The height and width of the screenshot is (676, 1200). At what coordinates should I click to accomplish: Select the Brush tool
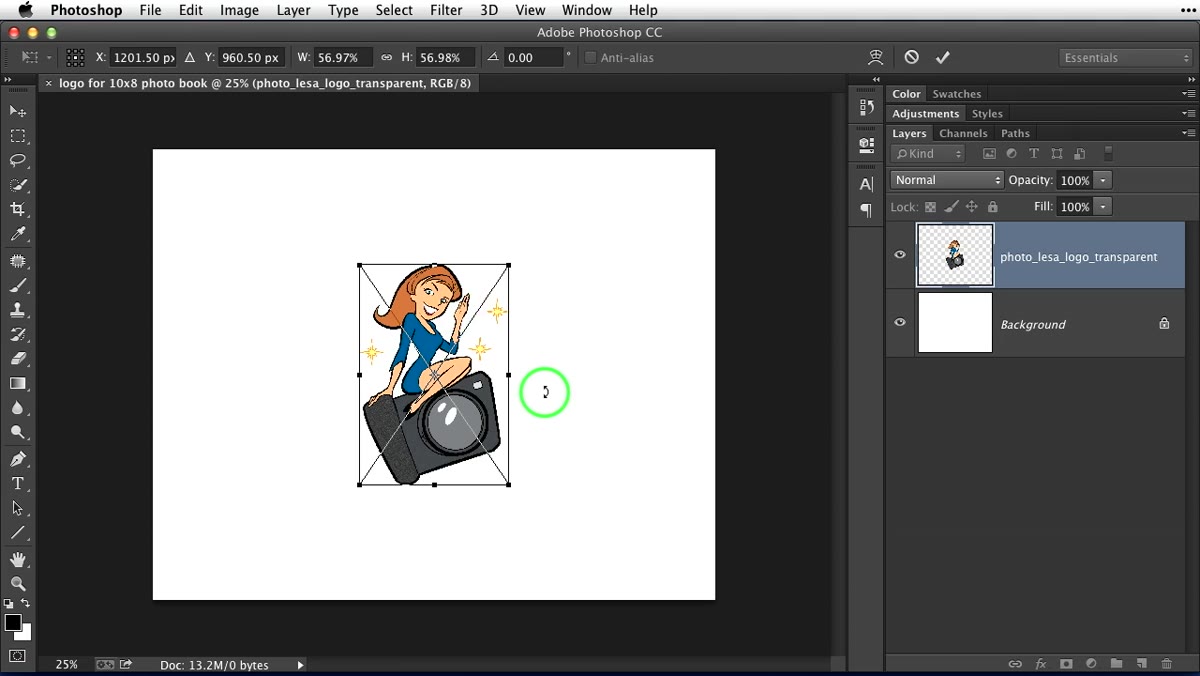coord(18,285)
